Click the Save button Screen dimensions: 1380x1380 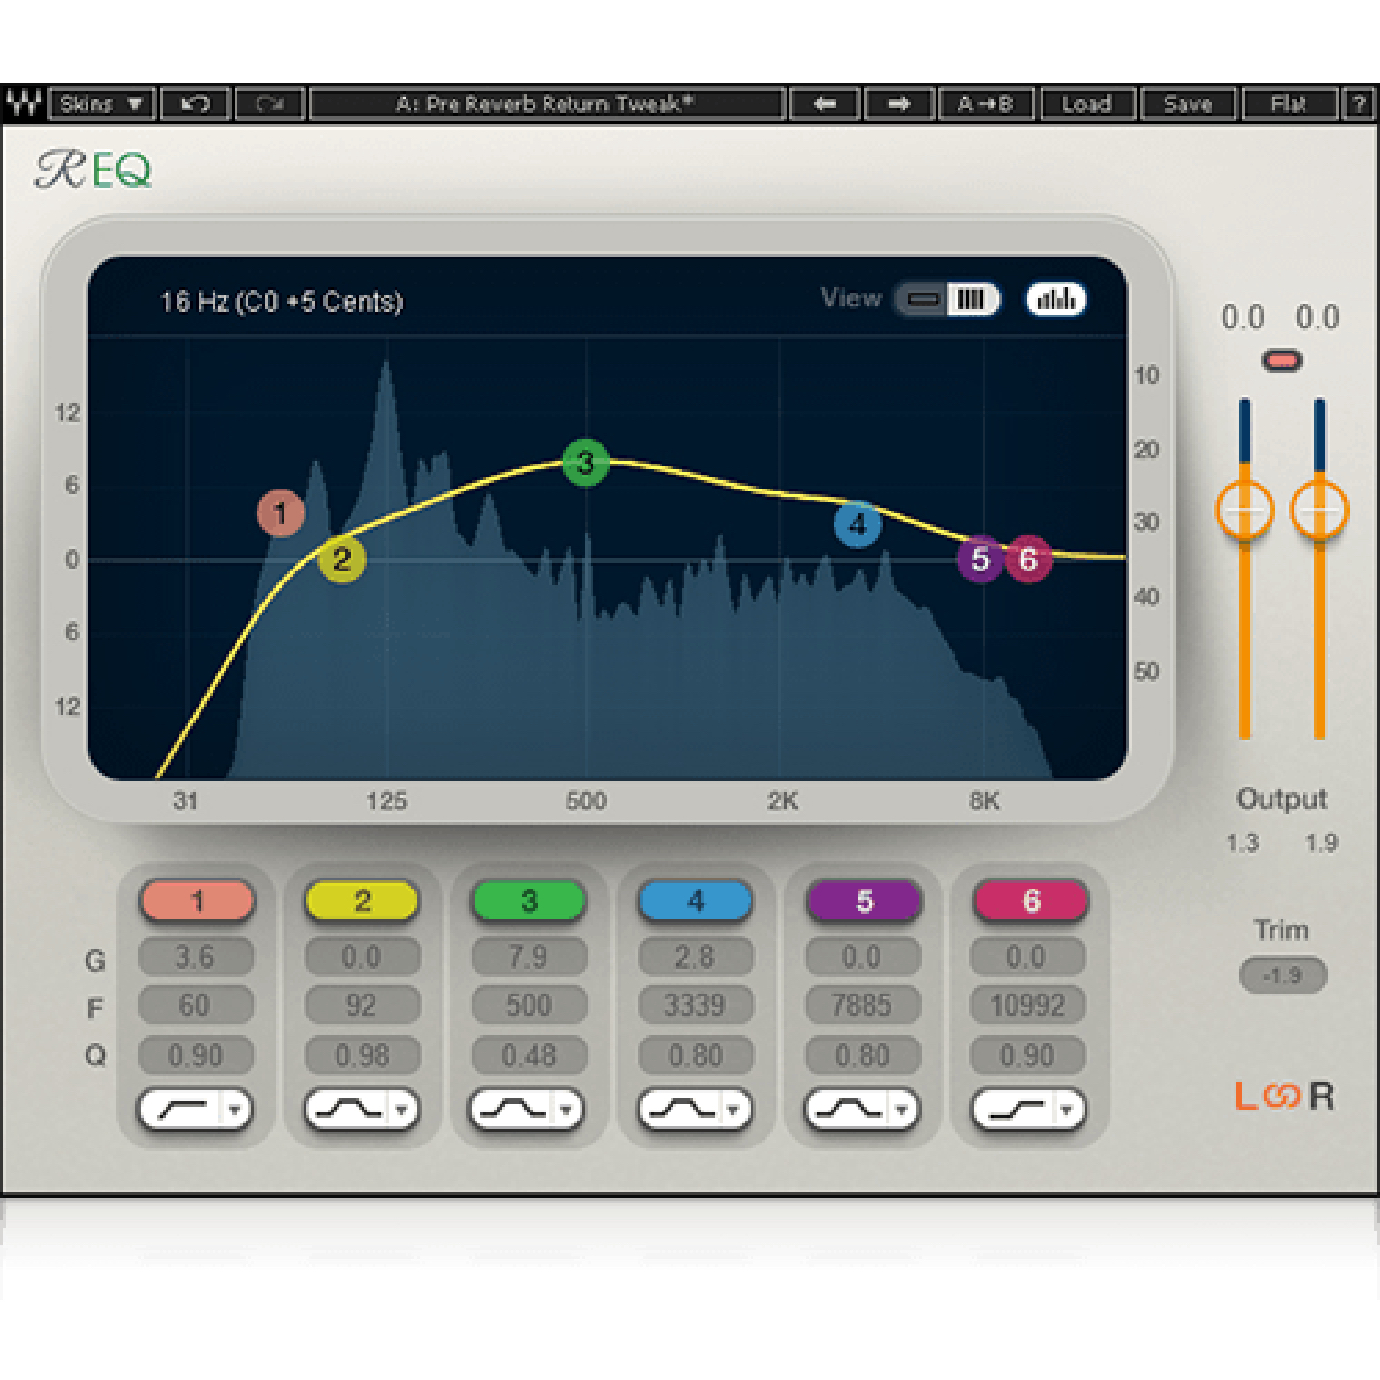tap(1188, 103)
